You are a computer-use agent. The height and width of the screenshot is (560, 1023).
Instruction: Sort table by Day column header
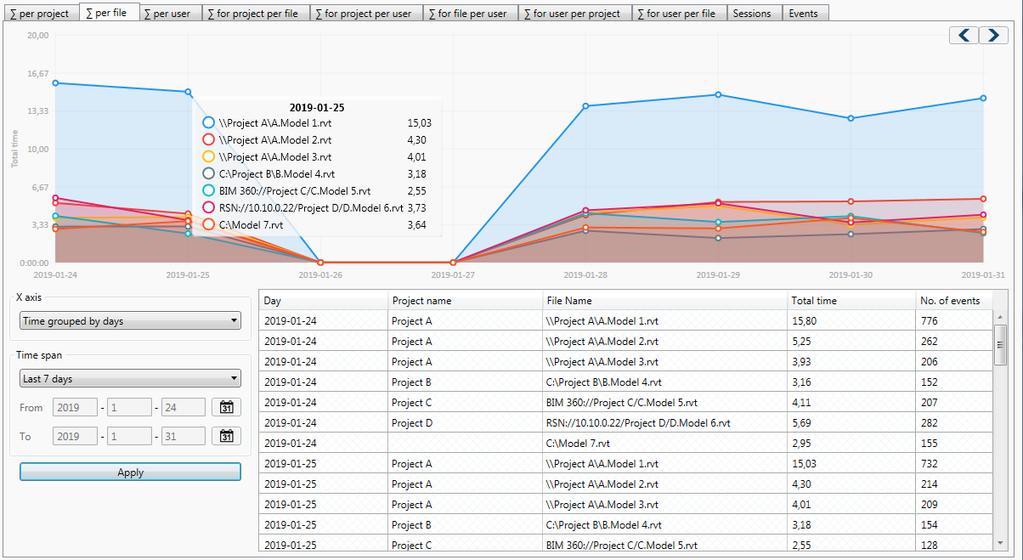[x=323, y=300]
